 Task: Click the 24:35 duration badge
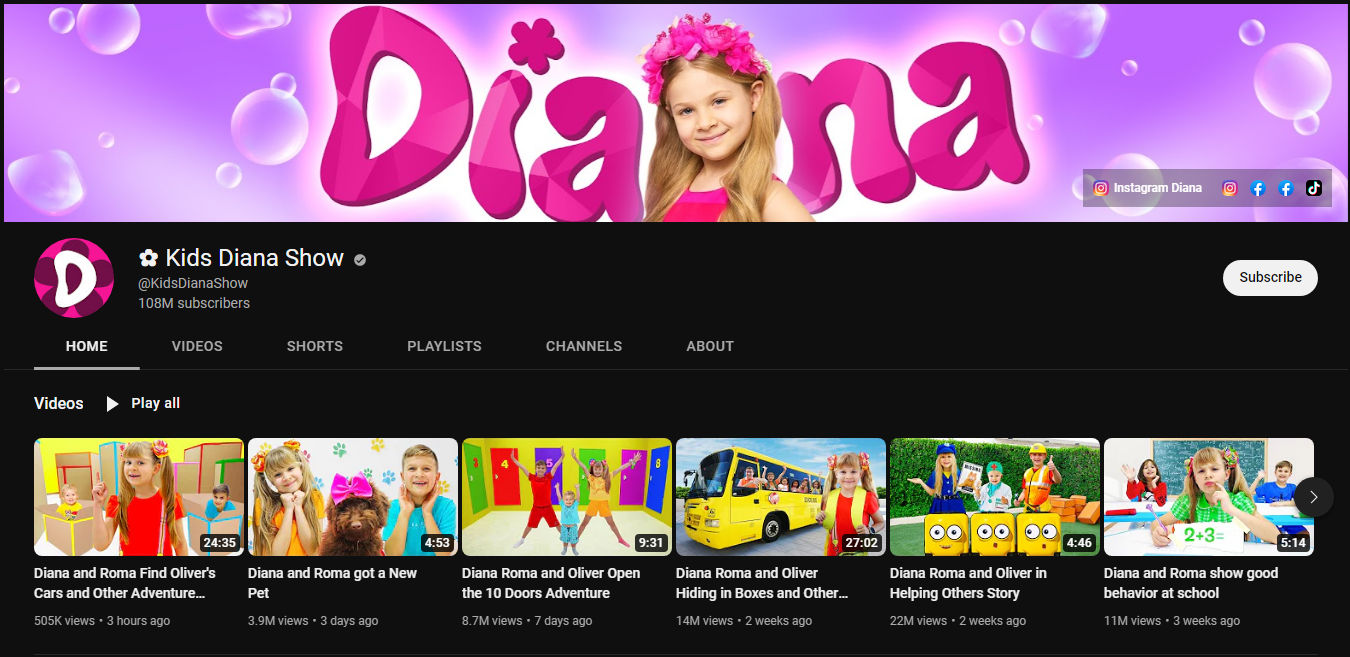click(x=219, y=543)
